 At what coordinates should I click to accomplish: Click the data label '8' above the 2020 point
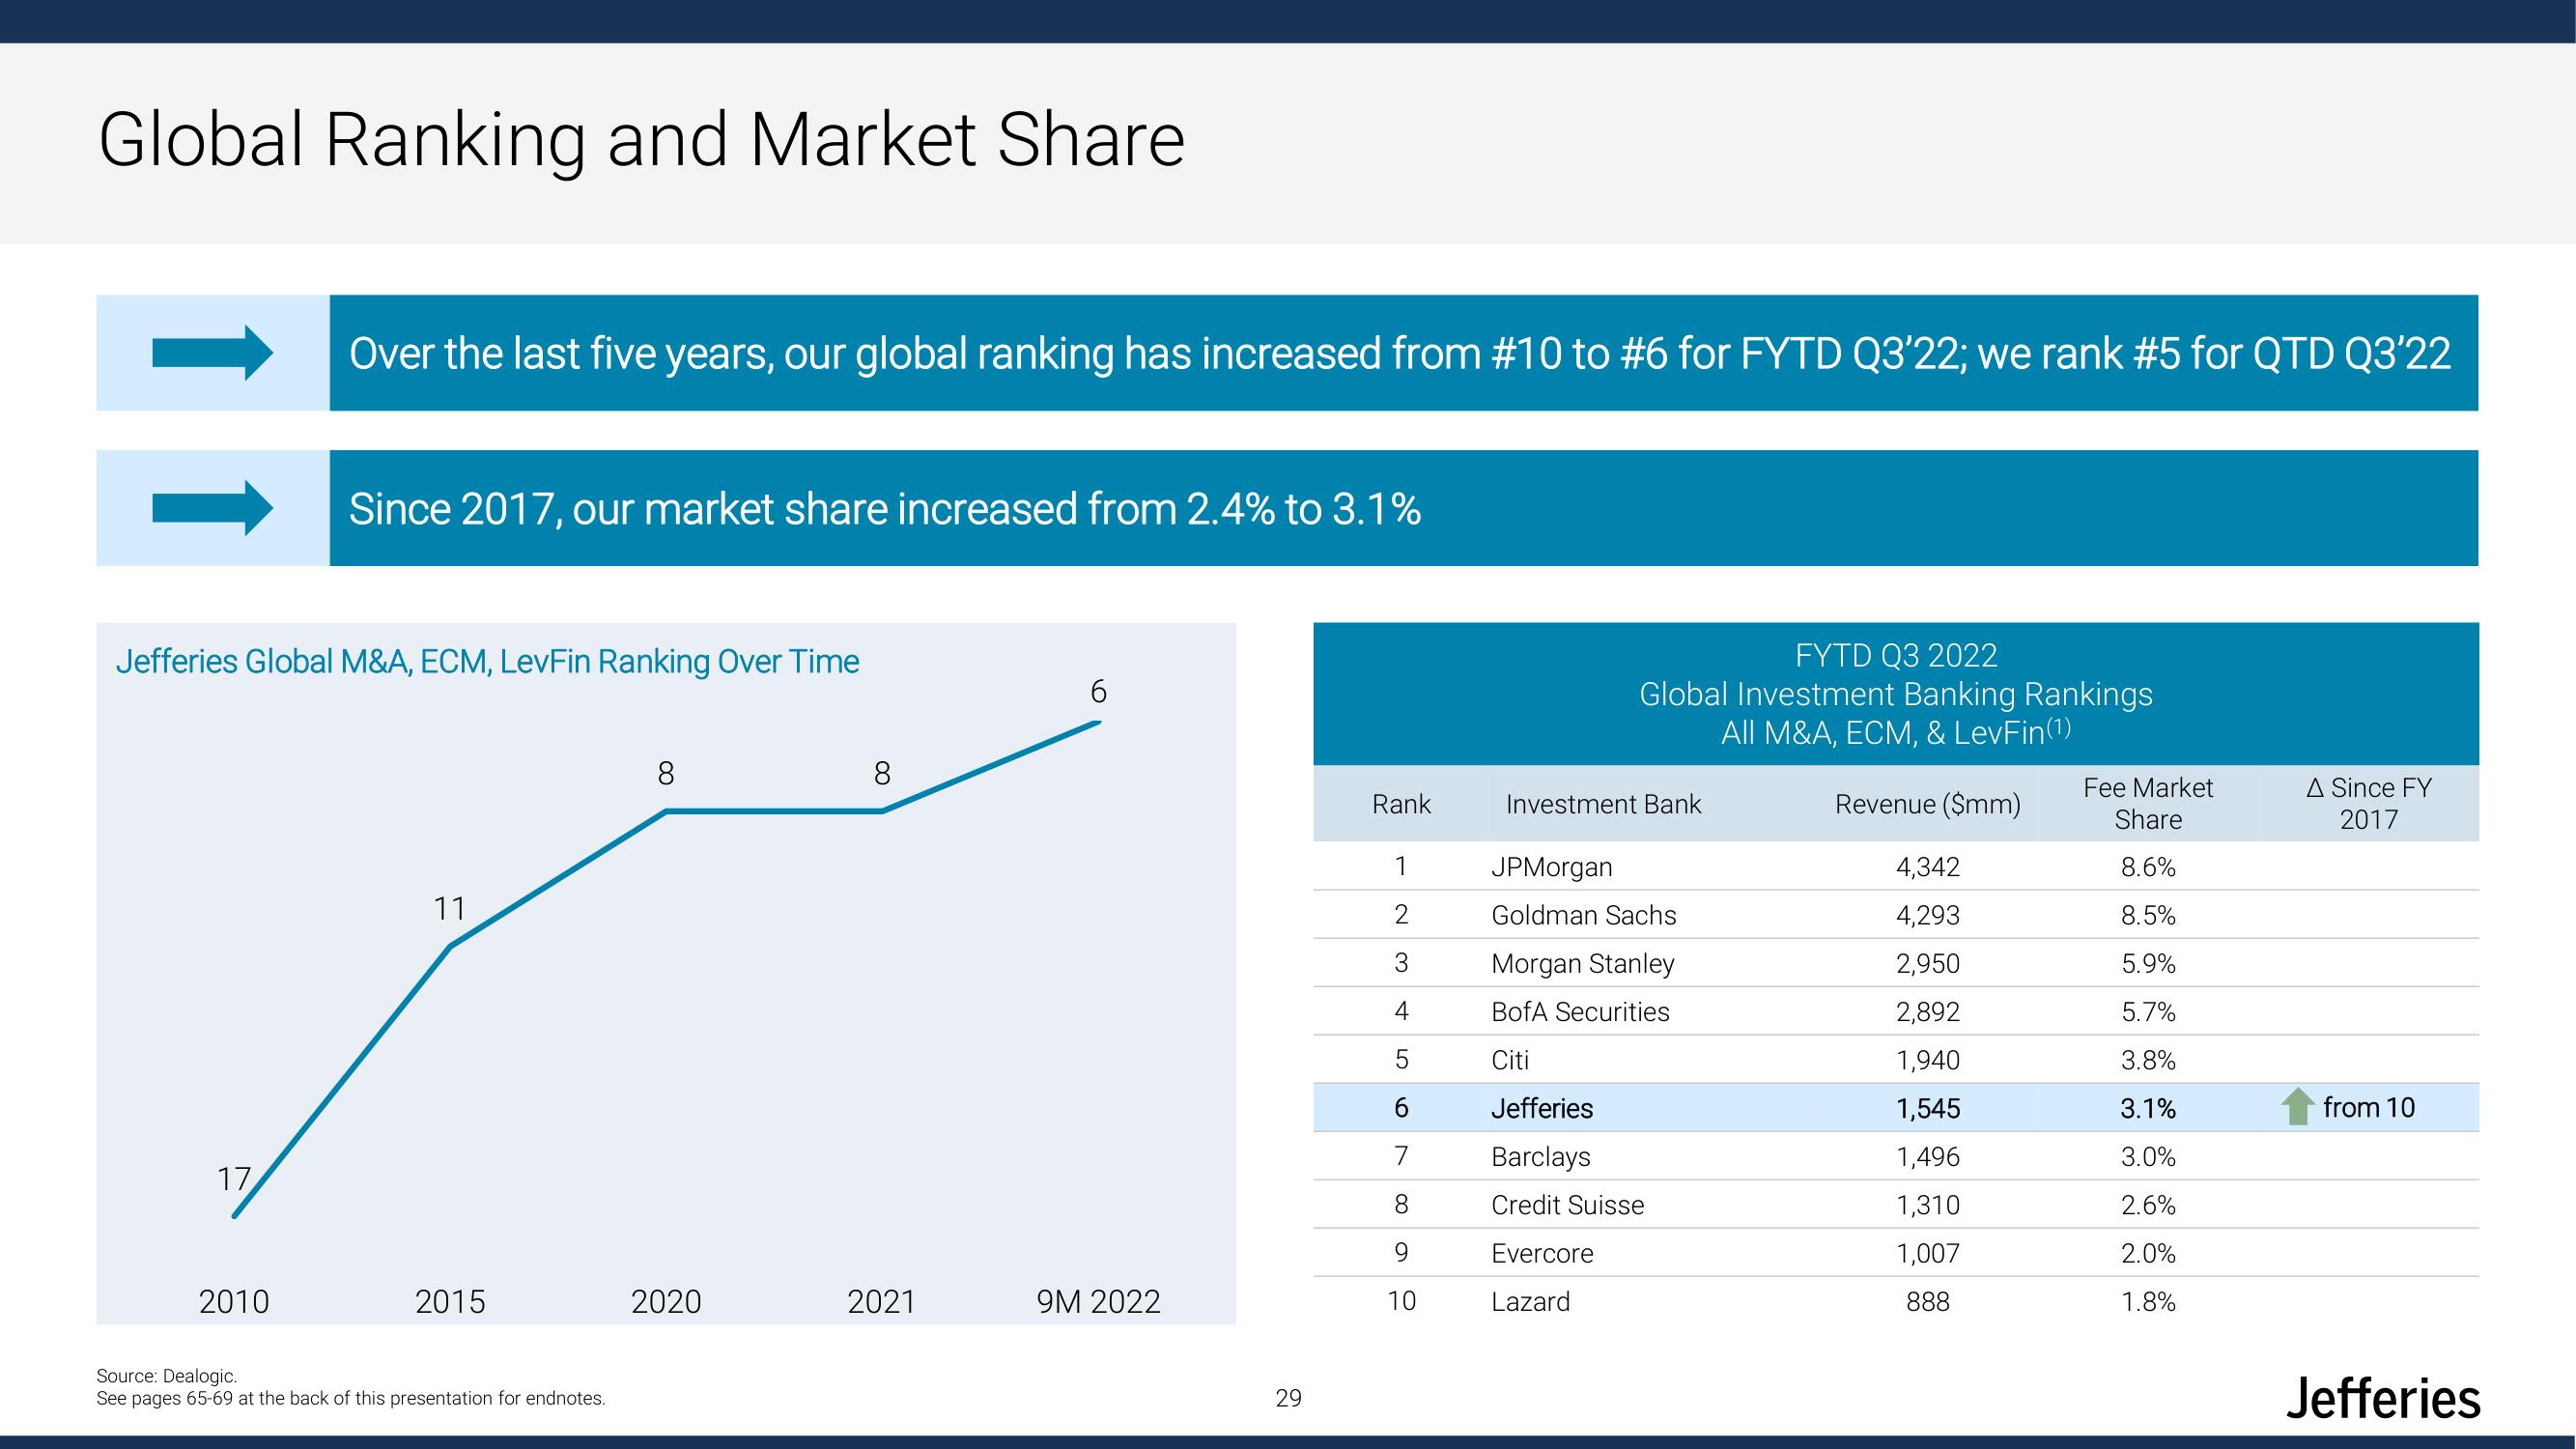666,773
